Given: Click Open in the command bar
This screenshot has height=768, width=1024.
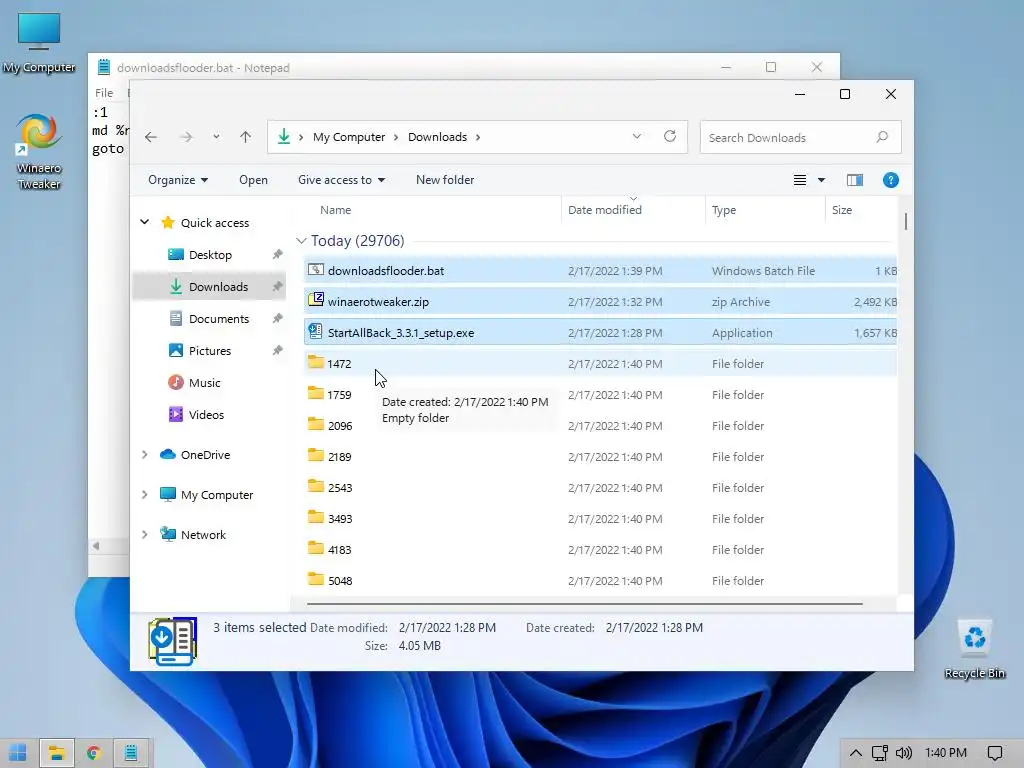Looking at the screenshot, I should [253, 180].
